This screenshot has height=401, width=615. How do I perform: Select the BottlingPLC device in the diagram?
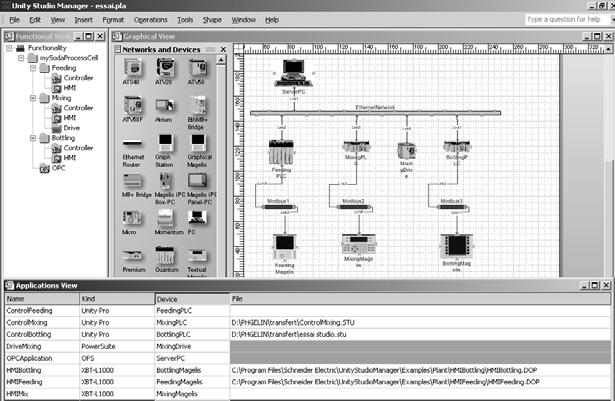point(457,147)
